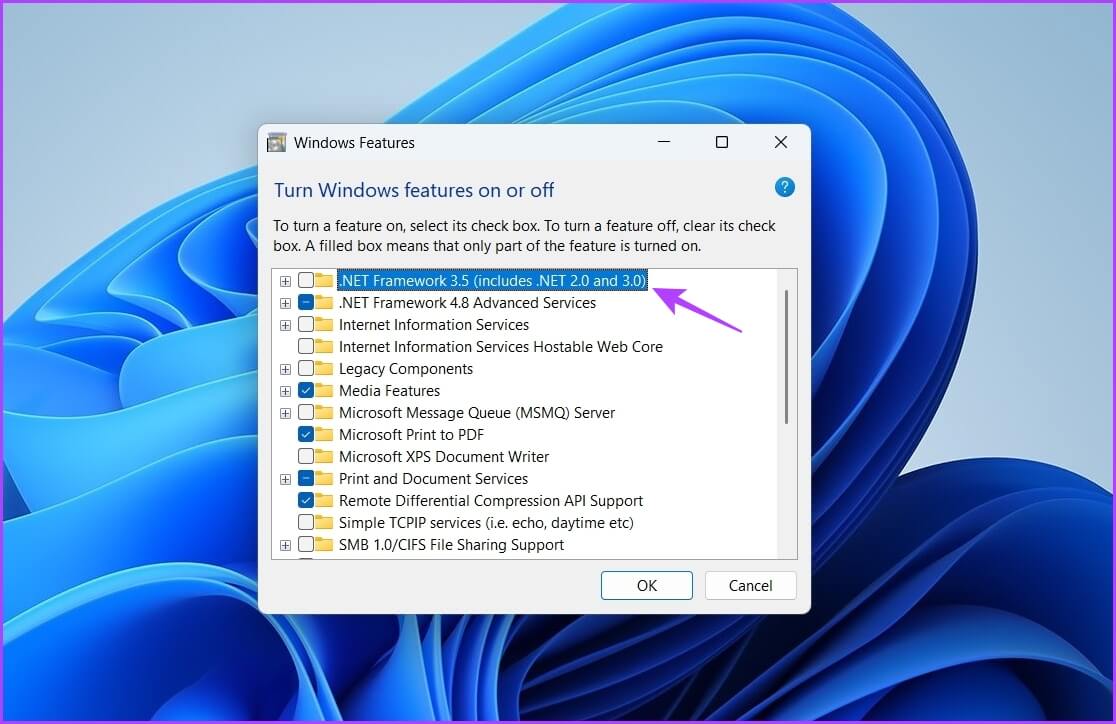Expand the Internet Information Services node
This screenshot has width=1116, height=724.
coord(285,325)
